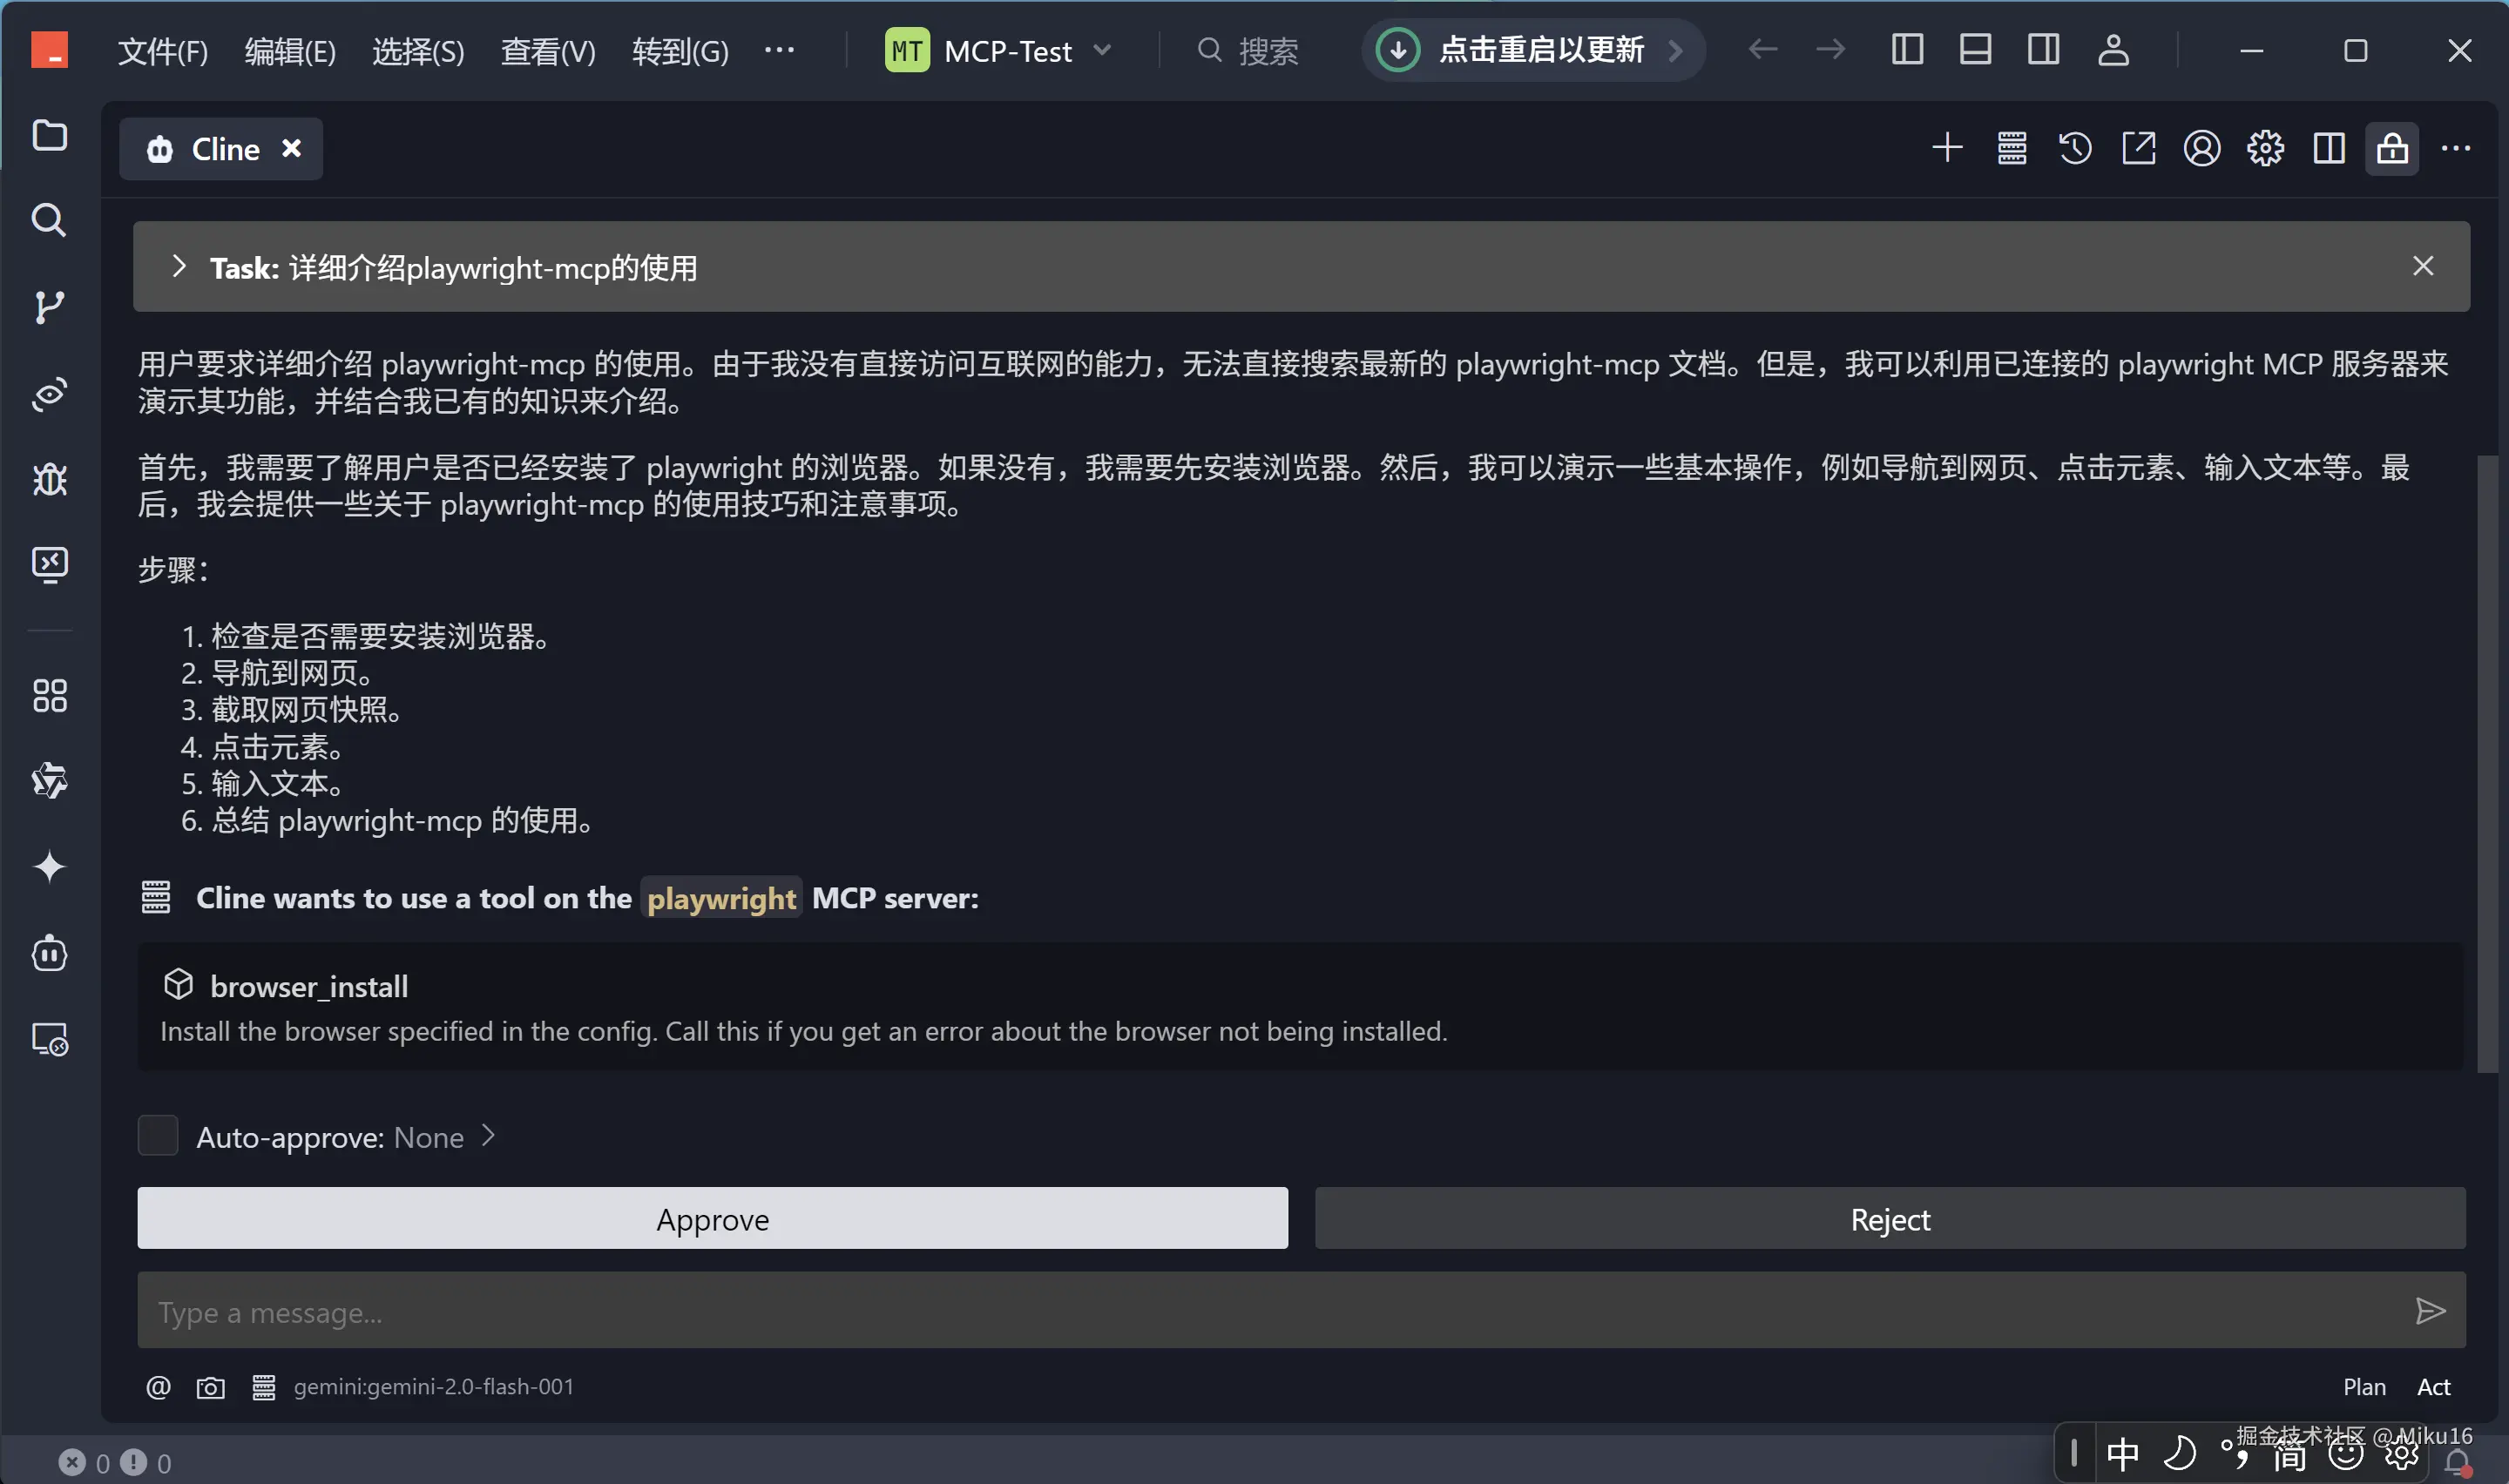Open the MCP Servers icon in Cline toolbar
This screenshot has height=1484, width=2509.
[x=2011, y=149]
